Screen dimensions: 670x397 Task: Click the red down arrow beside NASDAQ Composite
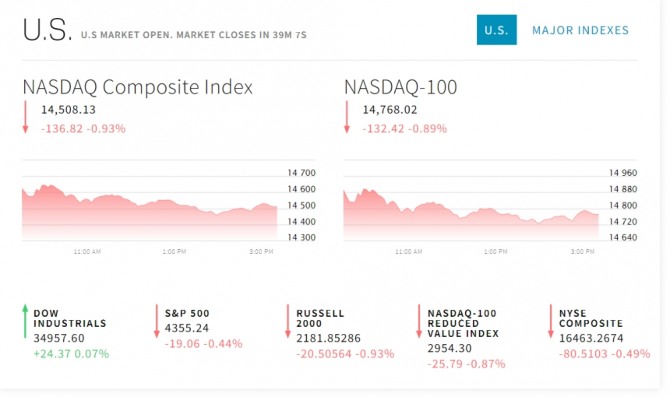click(x=25, y=117)
